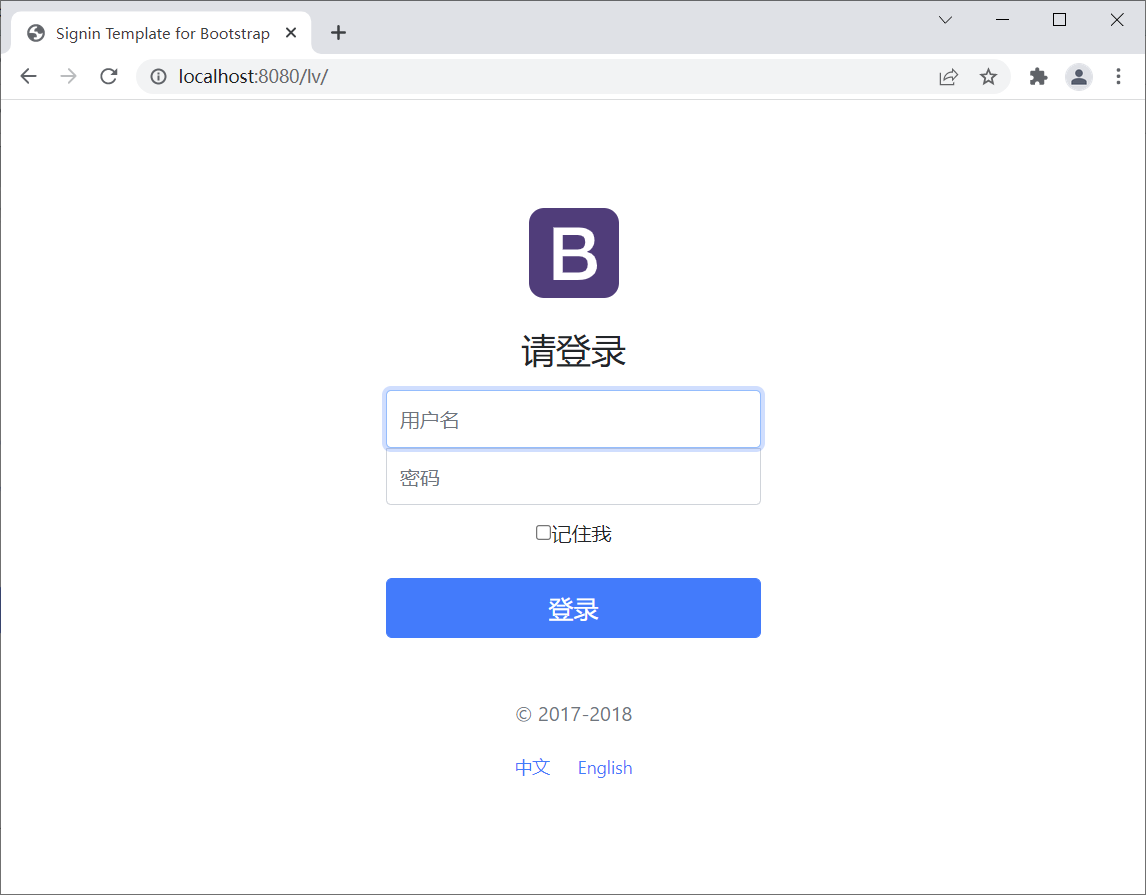This screenshot has width=1146, height=895.
Task: Select the Signin Template for Bootstrap tab
Action: [161, 33]
